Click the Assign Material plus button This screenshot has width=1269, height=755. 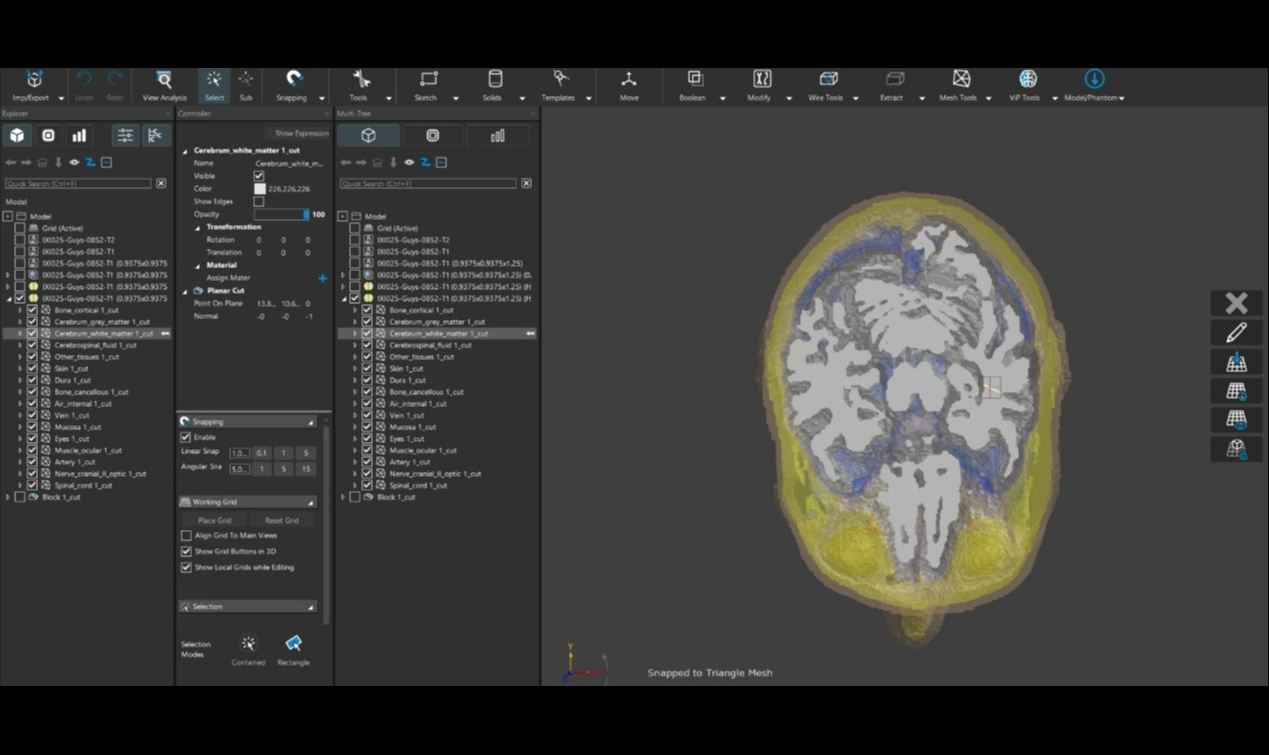322,278
